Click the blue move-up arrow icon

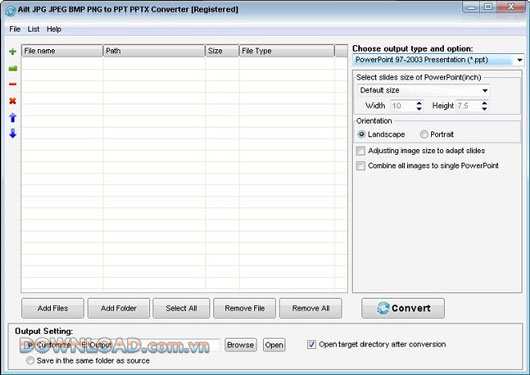[x=13, y=118]
